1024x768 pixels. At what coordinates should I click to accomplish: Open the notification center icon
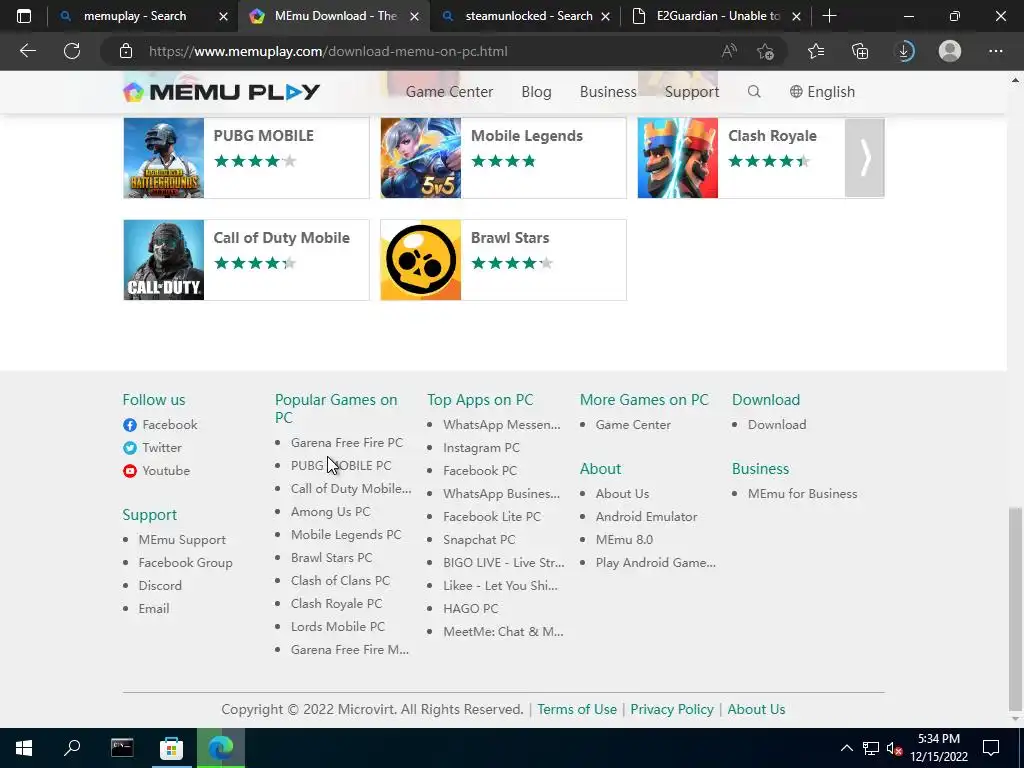coord(991,748)
